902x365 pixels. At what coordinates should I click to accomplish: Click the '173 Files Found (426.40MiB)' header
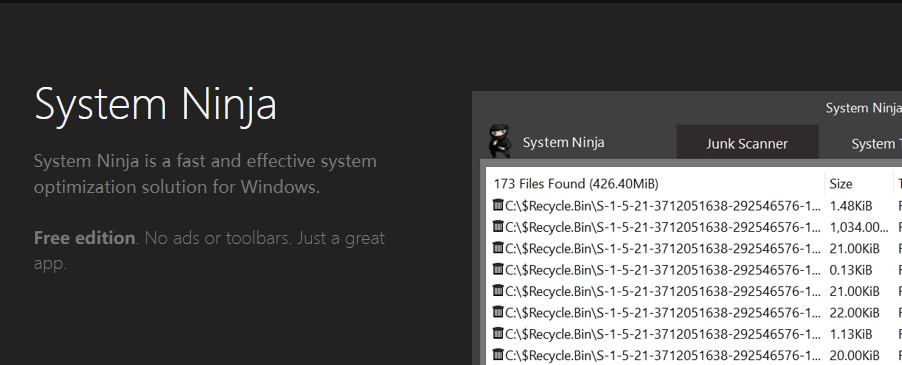pos(576,184)
